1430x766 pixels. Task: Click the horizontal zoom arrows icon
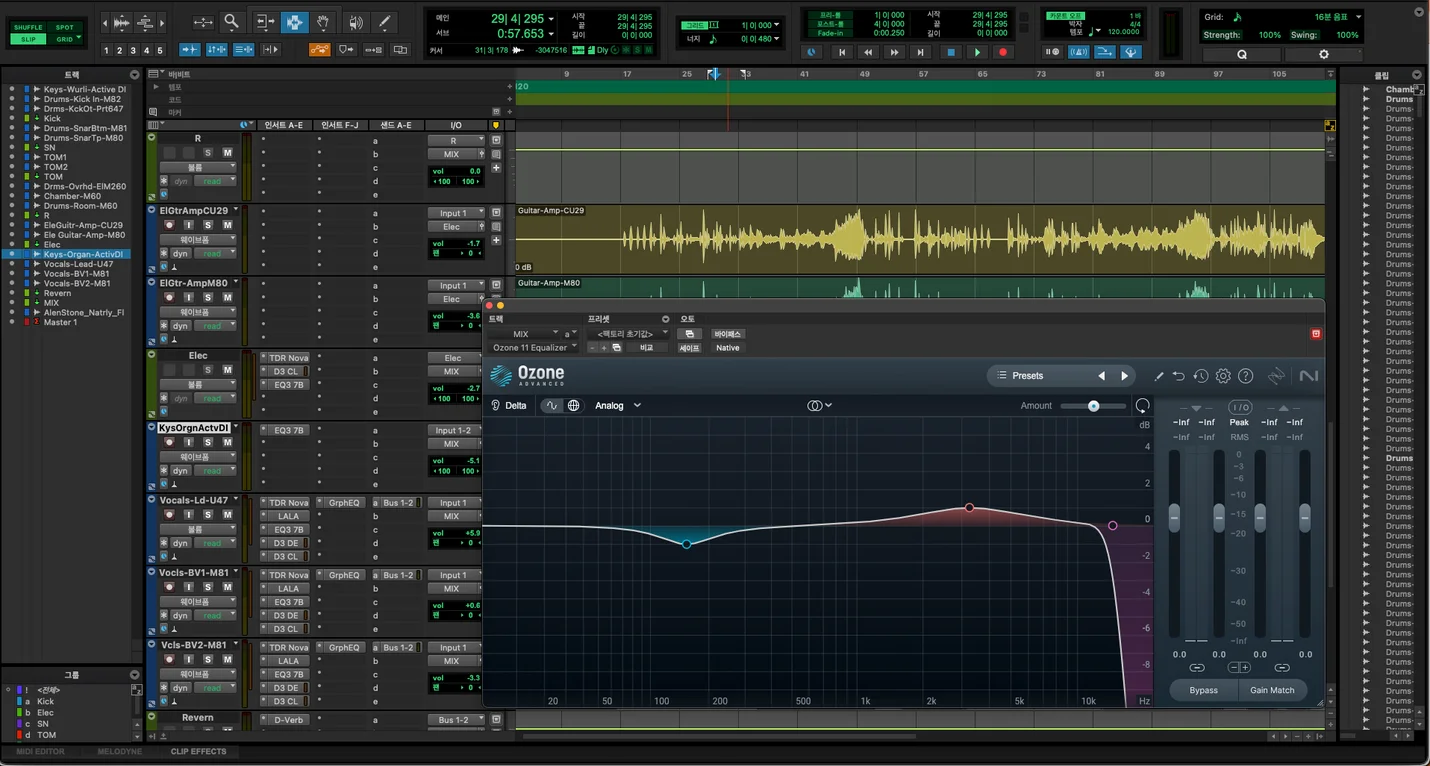coord(203,22)
